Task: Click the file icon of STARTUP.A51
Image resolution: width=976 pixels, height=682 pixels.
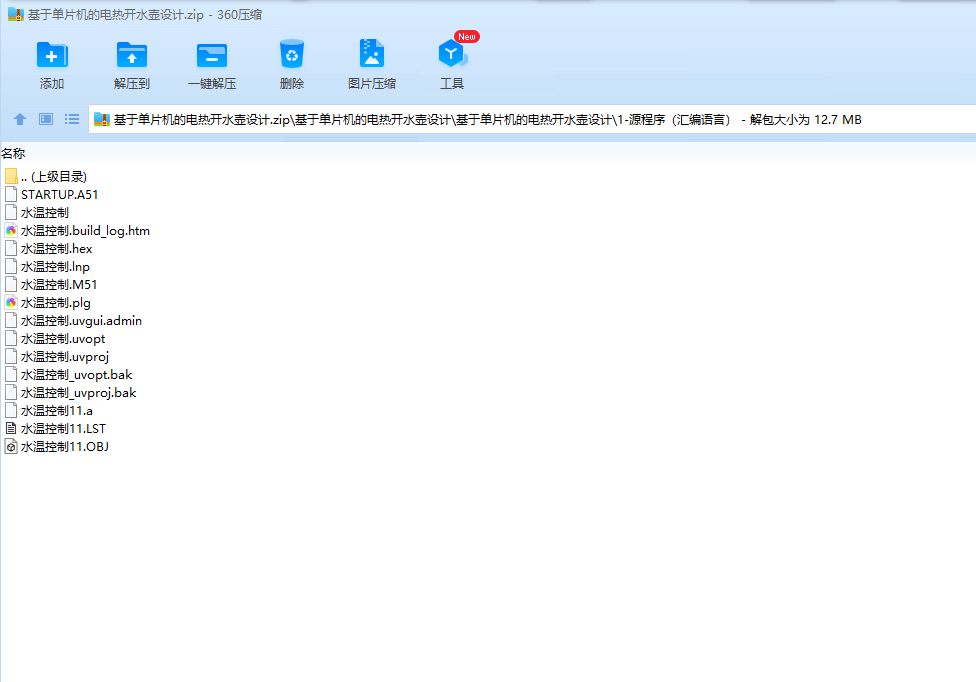Action: pos(11,194)
